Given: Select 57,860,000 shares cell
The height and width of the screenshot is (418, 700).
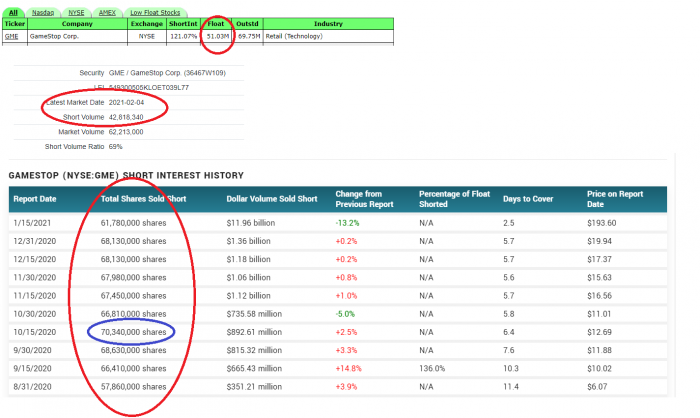Looking at the screenshot, I should [x=133, y=388].
